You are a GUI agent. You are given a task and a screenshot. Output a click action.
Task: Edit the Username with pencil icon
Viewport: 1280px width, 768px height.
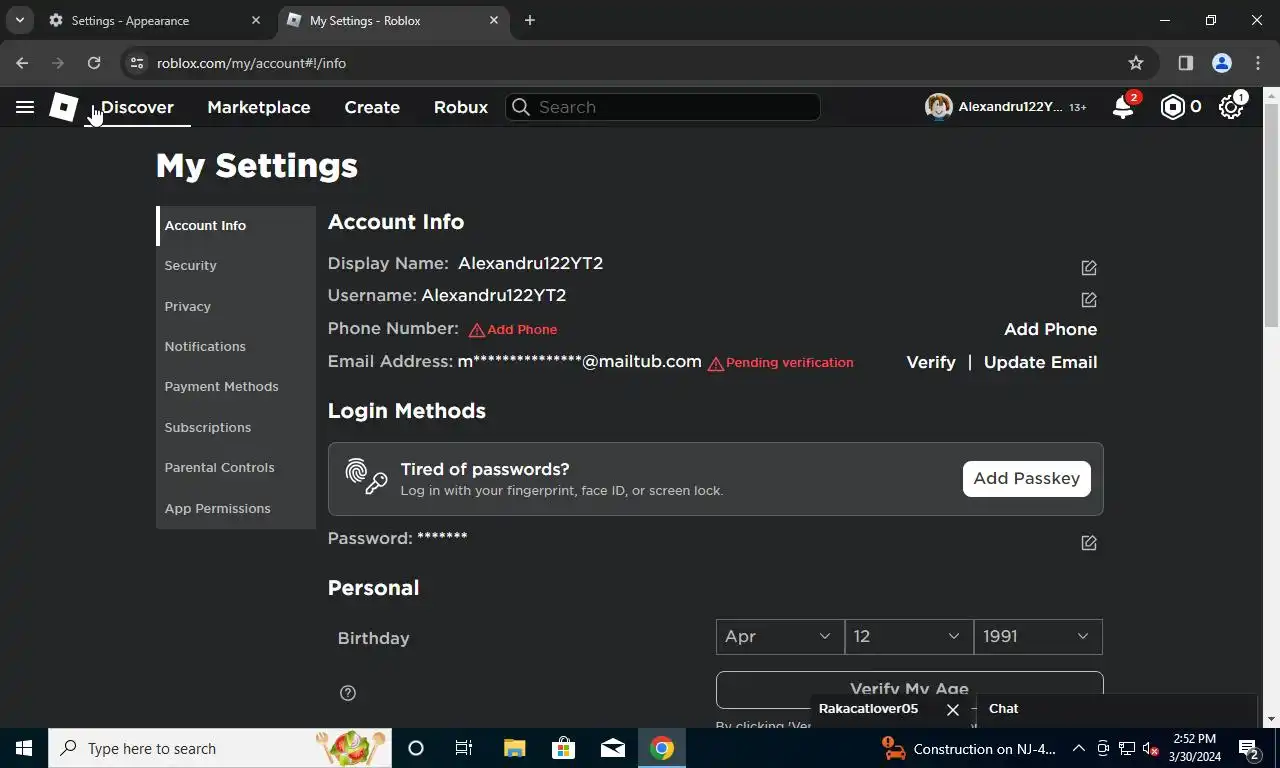point(1089,299)
